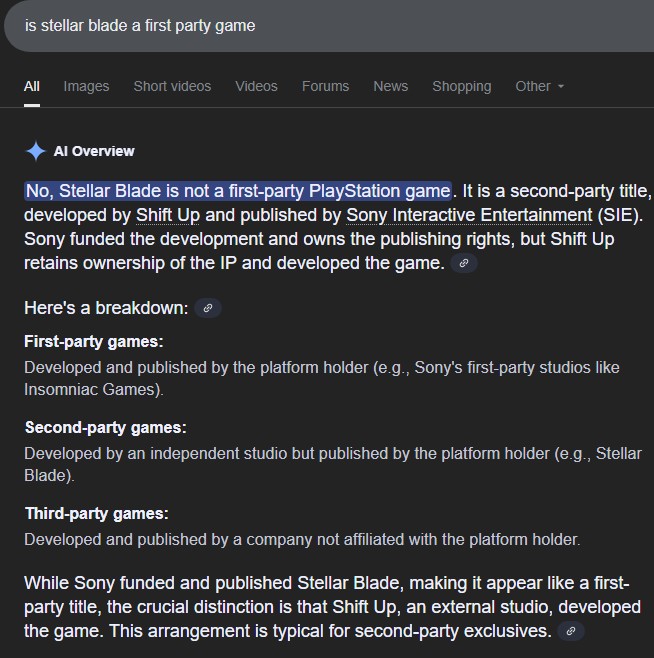Go to the Videos tab

(256, 86)
